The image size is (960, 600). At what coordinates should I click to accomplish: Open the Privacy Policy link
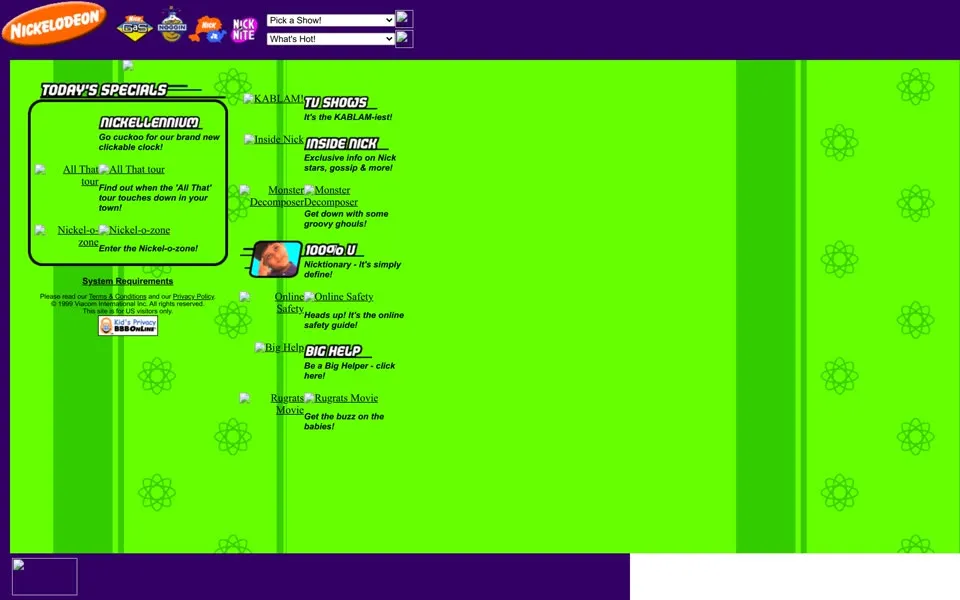(193, 296)
